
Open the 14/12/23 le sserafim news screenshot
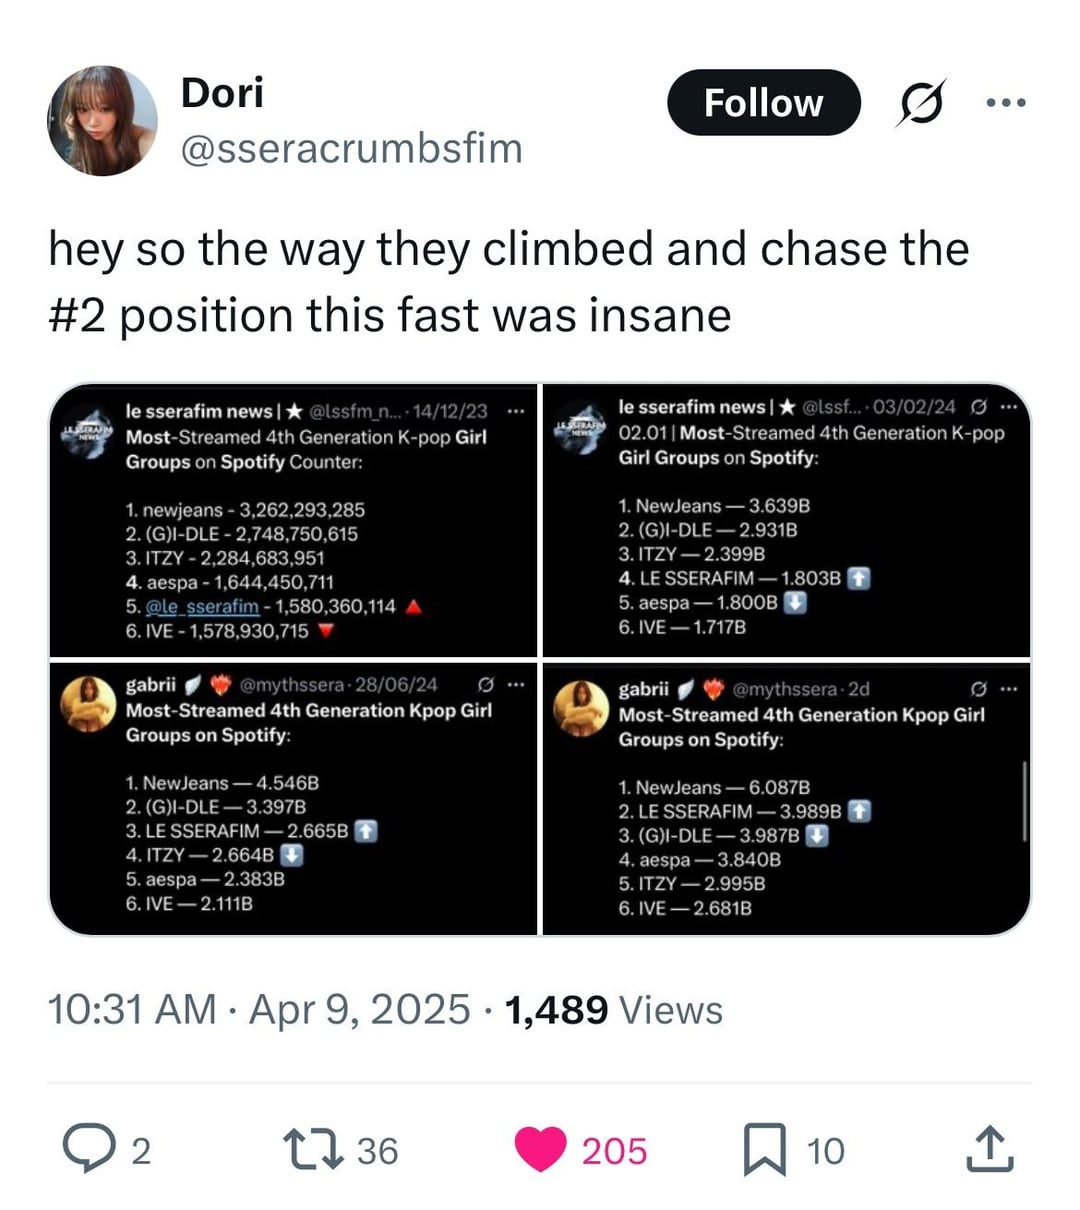coord(293,520)
